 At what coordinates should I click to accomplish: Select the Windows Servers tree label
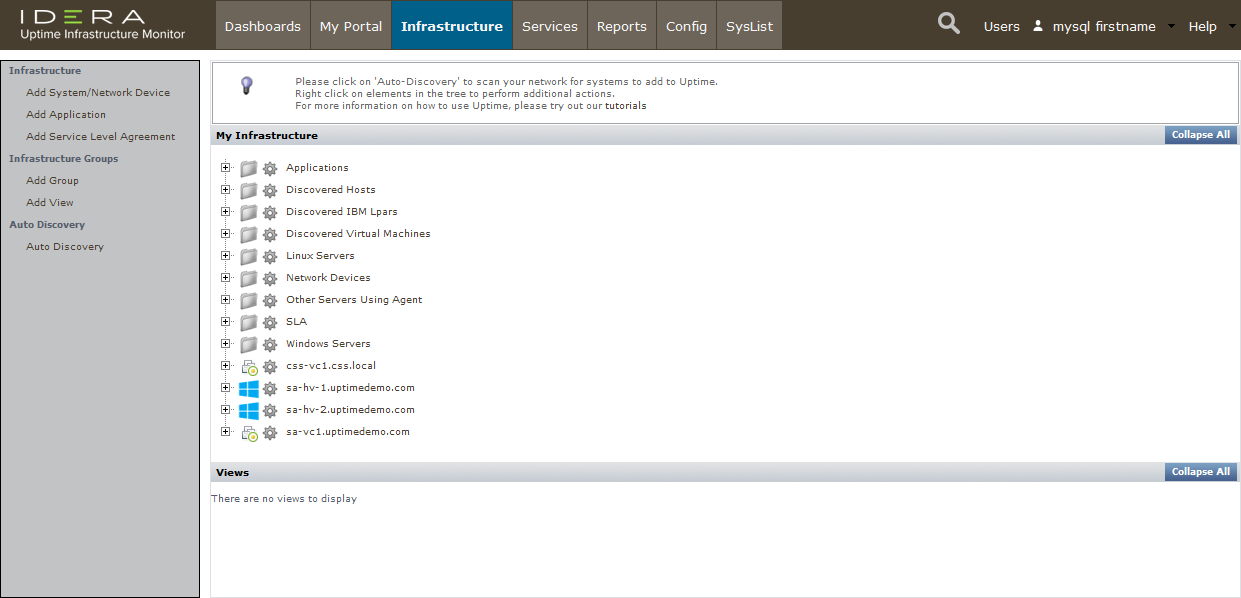[328, 344]
